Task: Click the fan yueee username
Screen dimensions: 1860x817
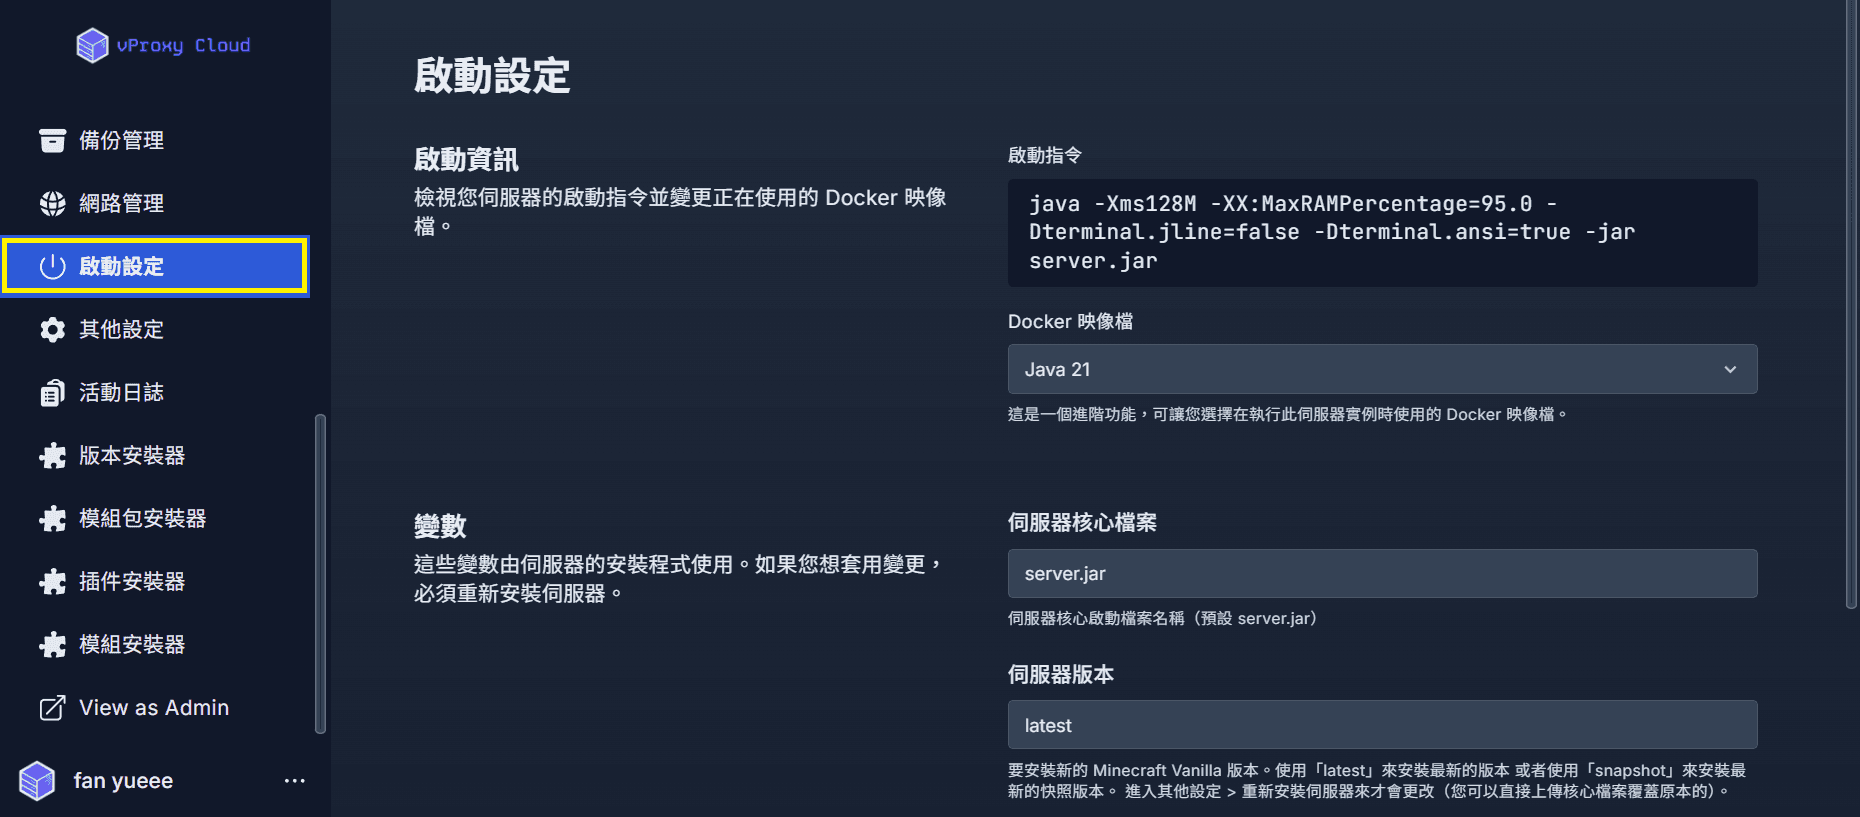Action: coord(123,781)
